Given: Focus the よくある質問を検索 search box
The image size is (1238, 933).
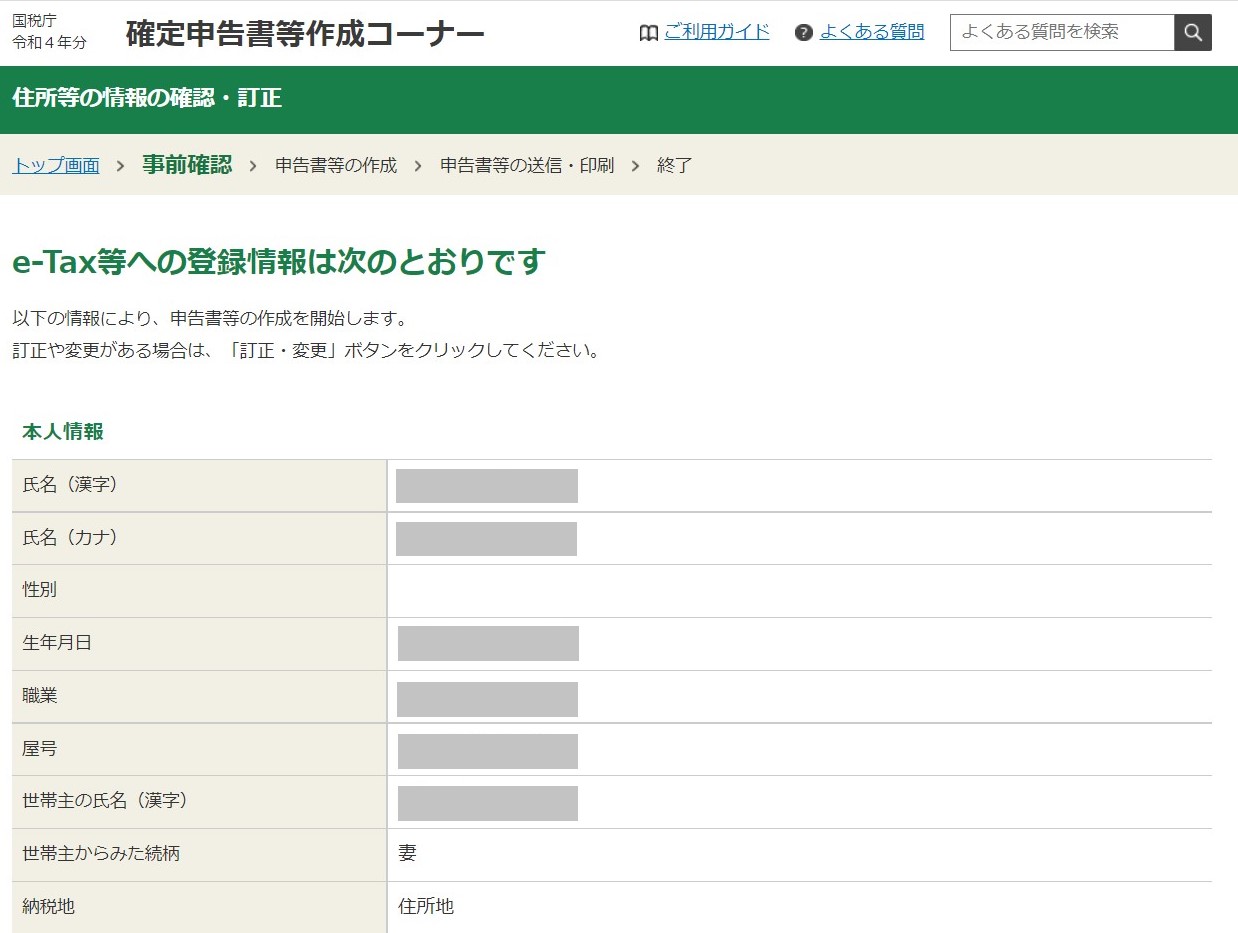Looking at the screenshot, I should tap(1061, 33).
